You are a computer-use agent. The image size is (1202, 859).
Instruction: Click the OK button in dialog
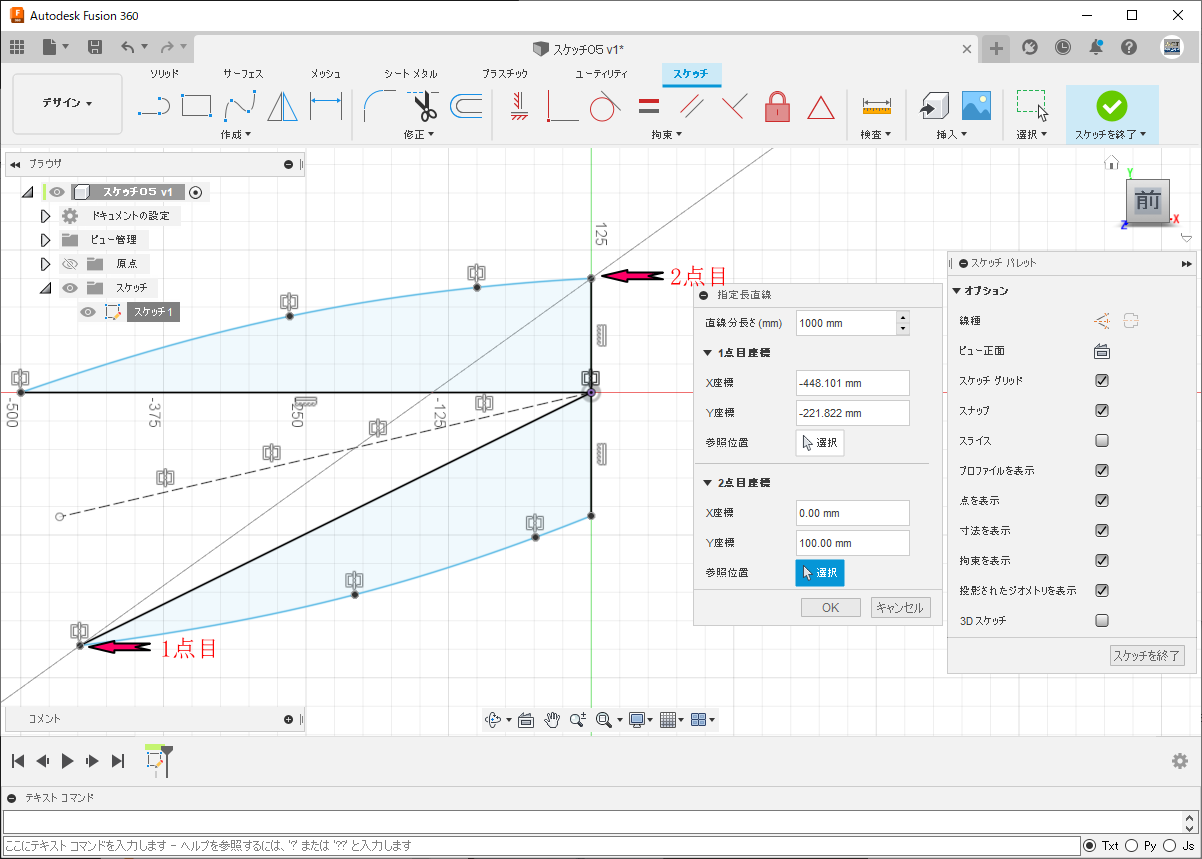831,607
